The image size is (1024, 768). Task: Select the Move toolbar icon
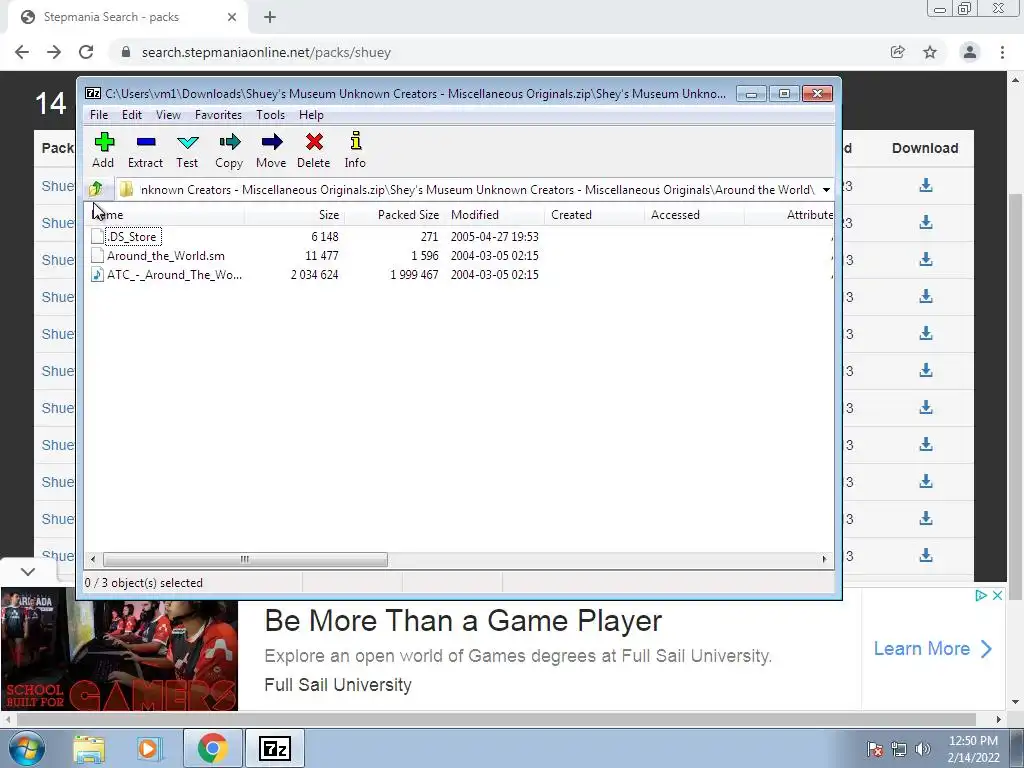[x=271, y=150]
